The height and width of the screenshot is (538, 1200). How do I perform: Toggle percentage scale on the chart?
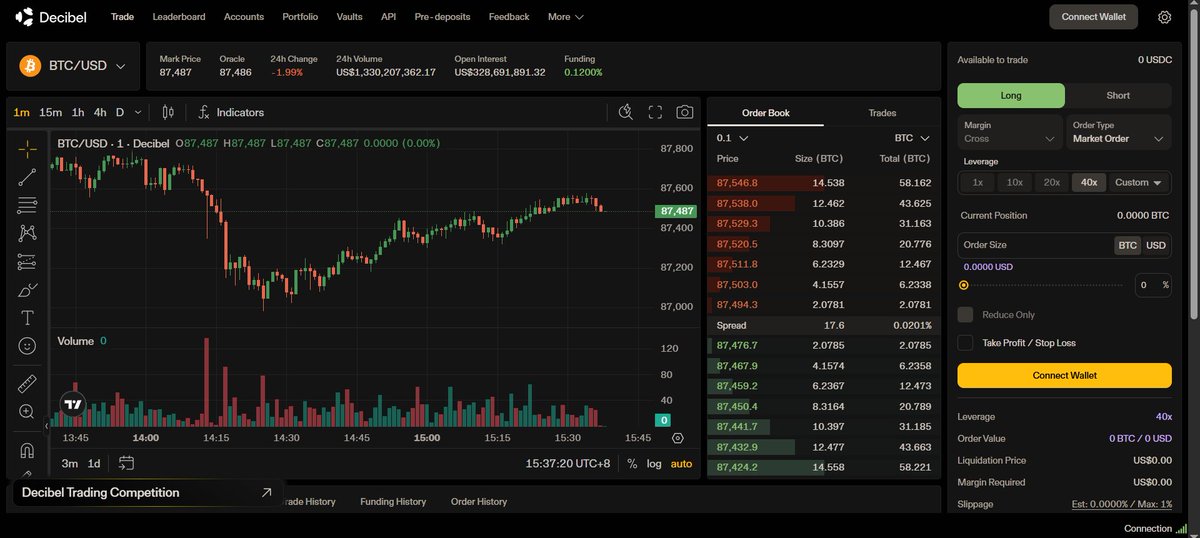coord(632,463)
